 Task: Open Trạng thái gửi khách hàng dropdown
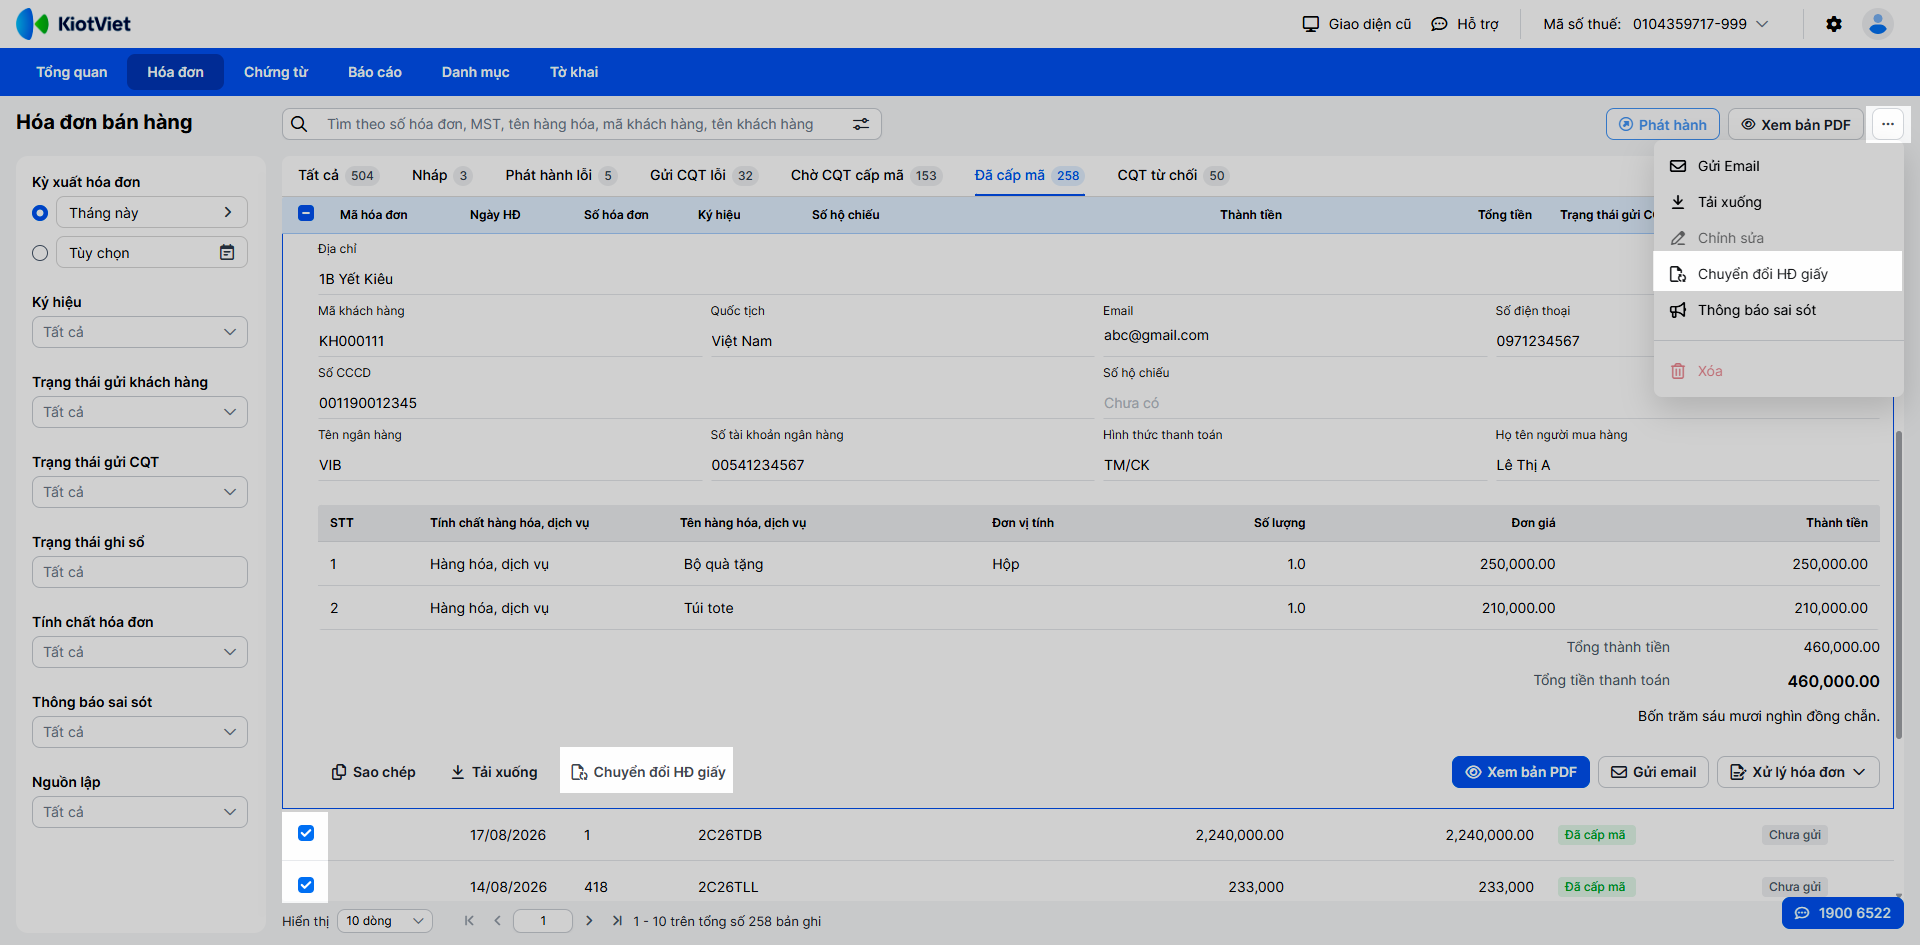tap(140, 412)
